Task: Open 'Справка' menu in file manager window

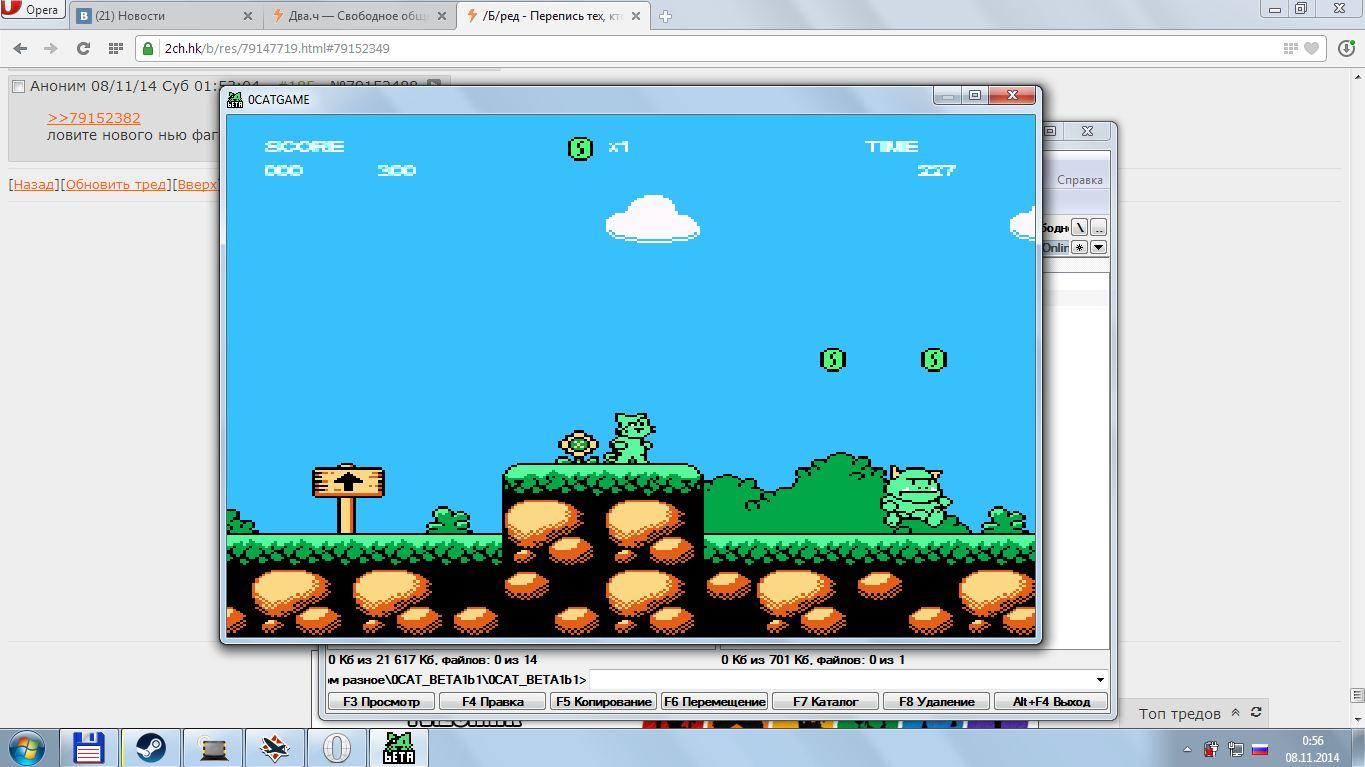Action: coord(1080,180)
